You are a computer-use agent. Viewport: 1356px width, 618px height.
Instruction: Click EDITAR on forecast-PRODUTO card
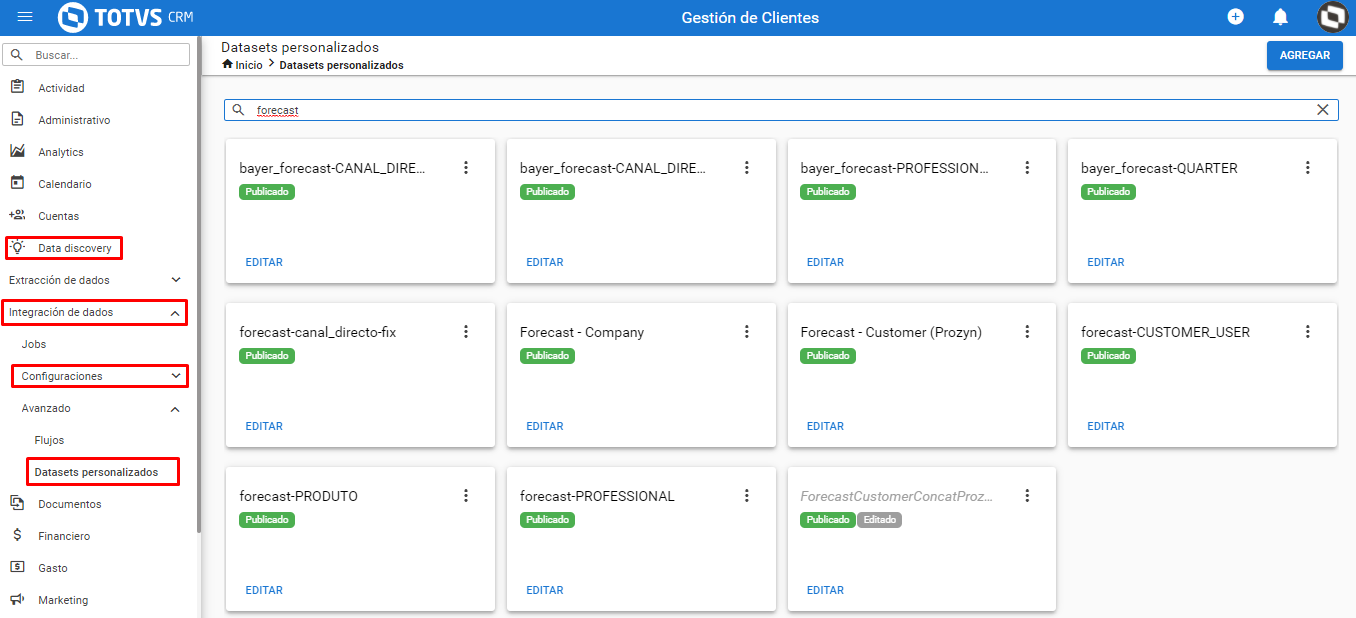coord(264,590)
